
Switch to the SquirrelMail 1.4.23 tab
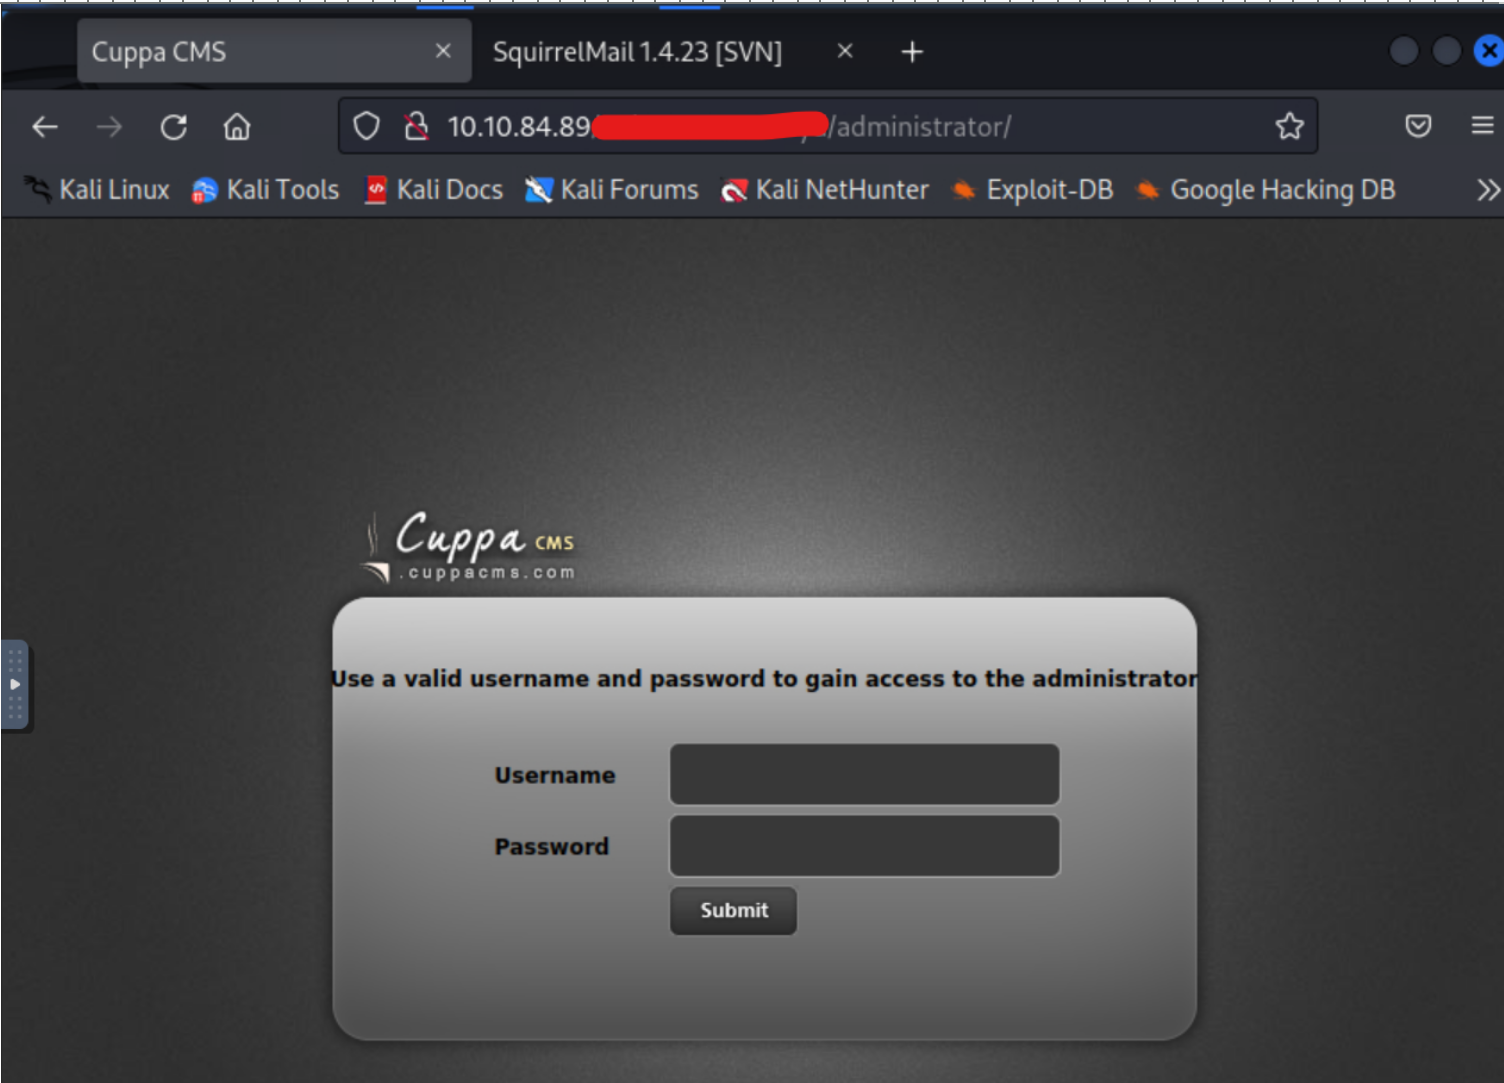click(637, 52)
